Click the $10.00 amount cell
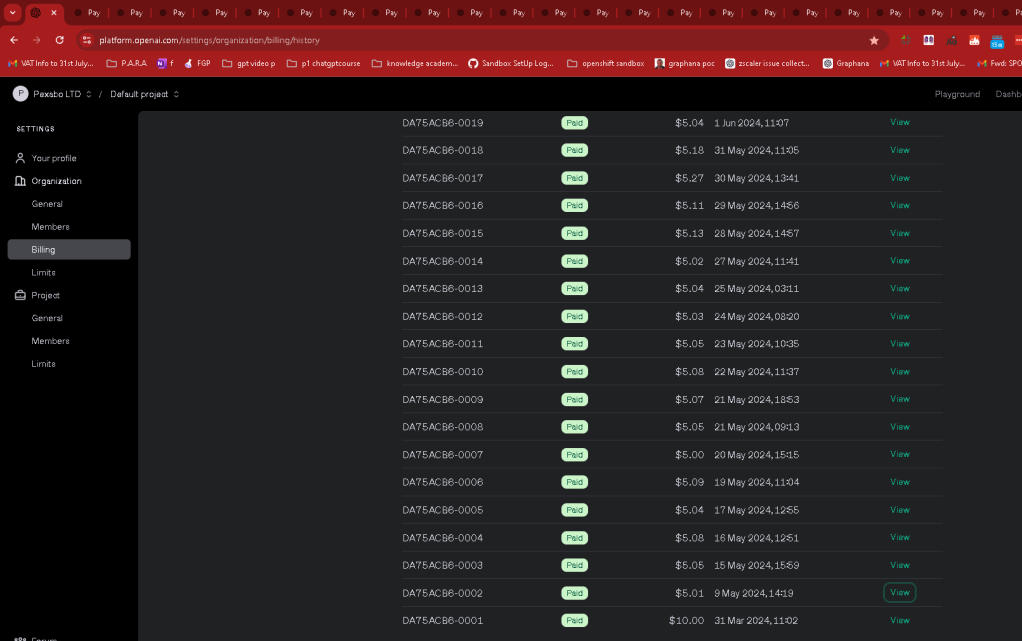Image resolution: width=1022 pixels, height=641 pixels. pyautogui.click(x=686, y=620)
